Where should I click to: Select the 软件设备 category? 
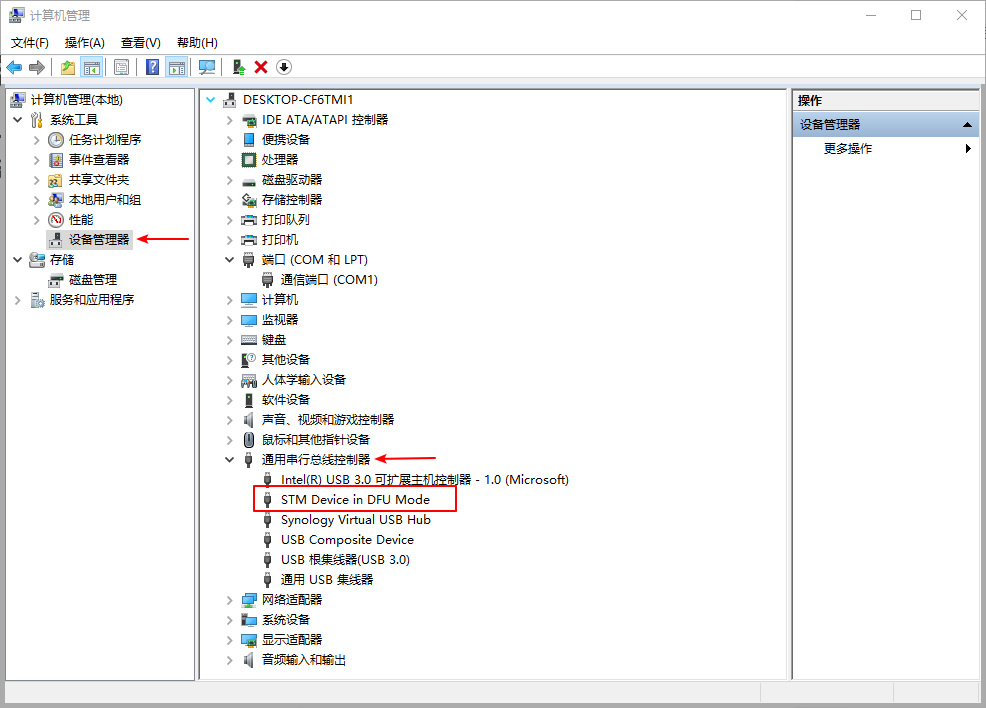pos(285,400)
